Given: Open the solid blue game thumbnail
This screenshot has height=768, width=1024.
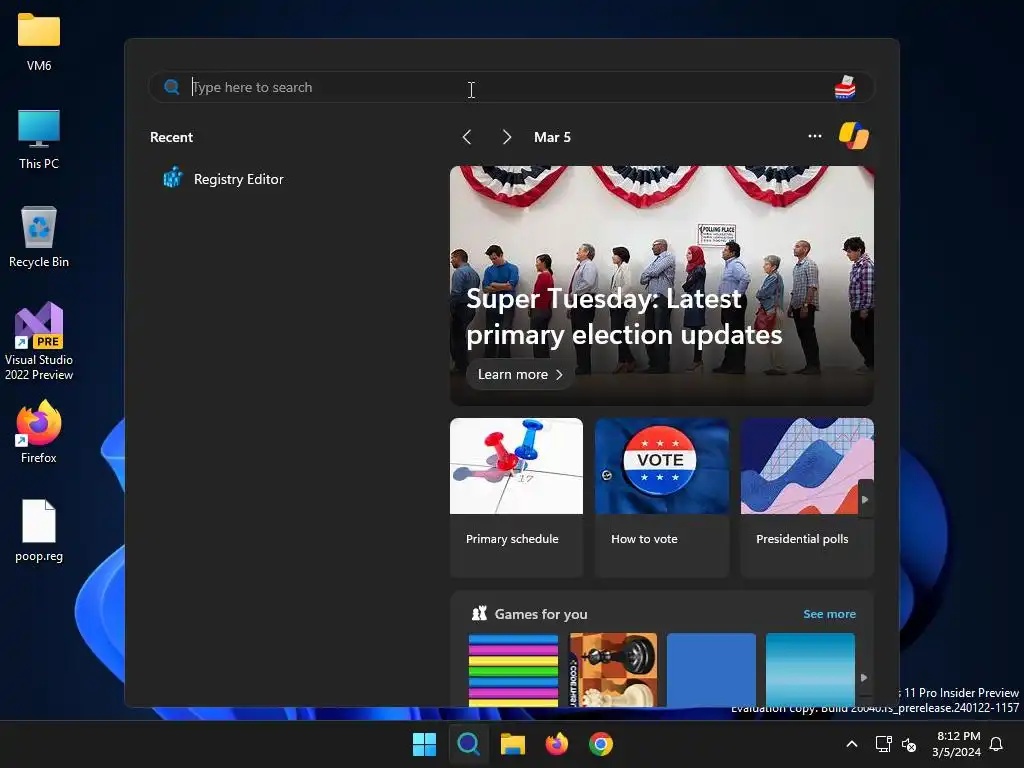Looking at the screenshot, I should coord(711,670).
